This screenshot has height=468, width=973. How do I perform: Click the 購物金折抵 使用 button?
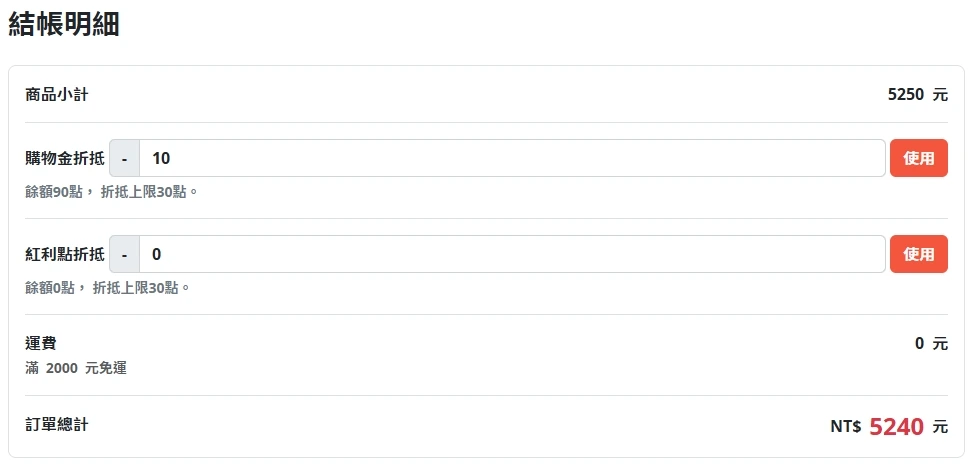pos(918,158)
